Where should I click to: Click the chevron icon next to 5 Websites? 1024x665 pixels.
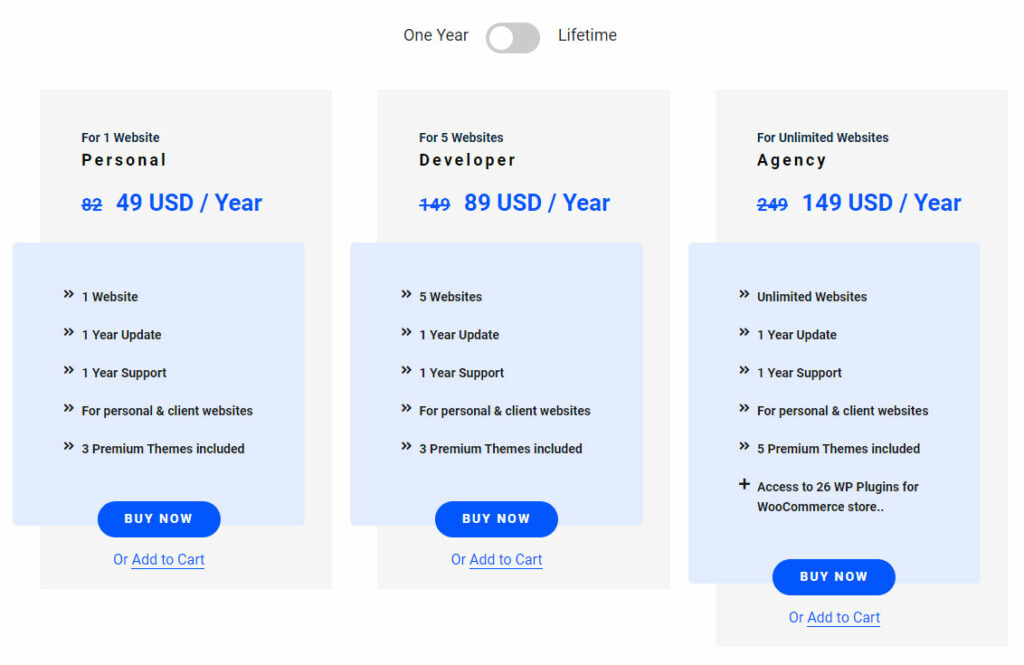click(x=406, y=295)
